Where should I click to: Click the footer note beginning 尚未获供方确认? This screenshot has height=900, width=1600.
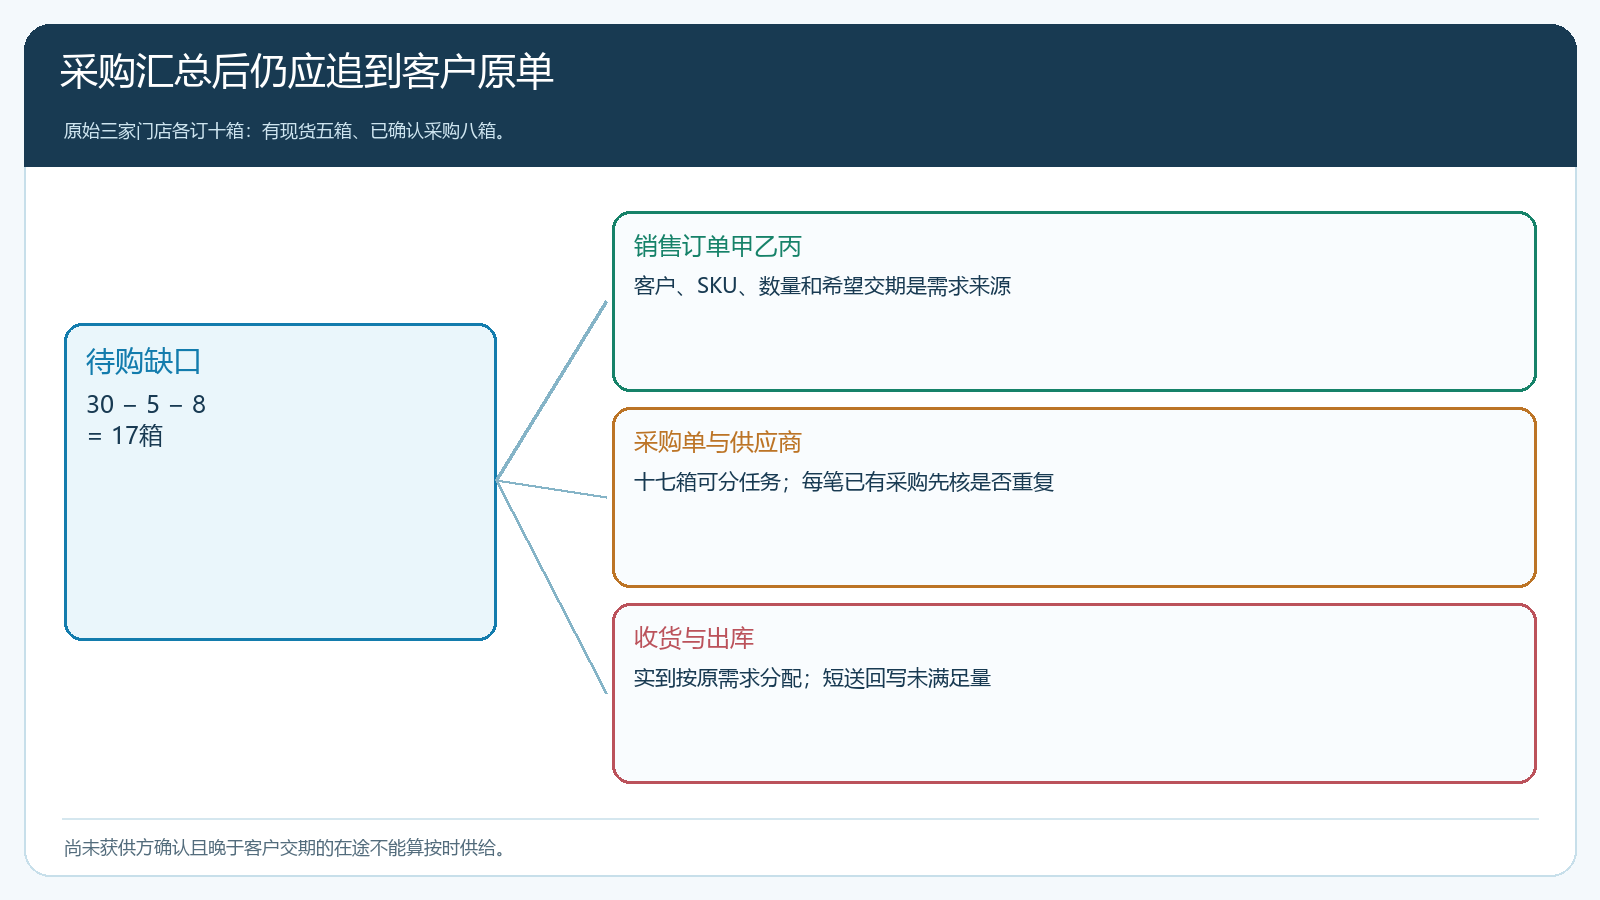[287, 848]
